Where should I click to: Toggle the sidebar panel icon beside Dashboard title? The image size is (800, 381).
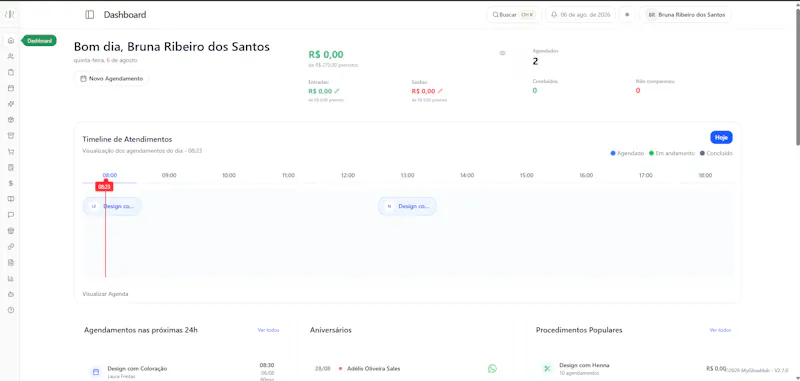(90, 15)
